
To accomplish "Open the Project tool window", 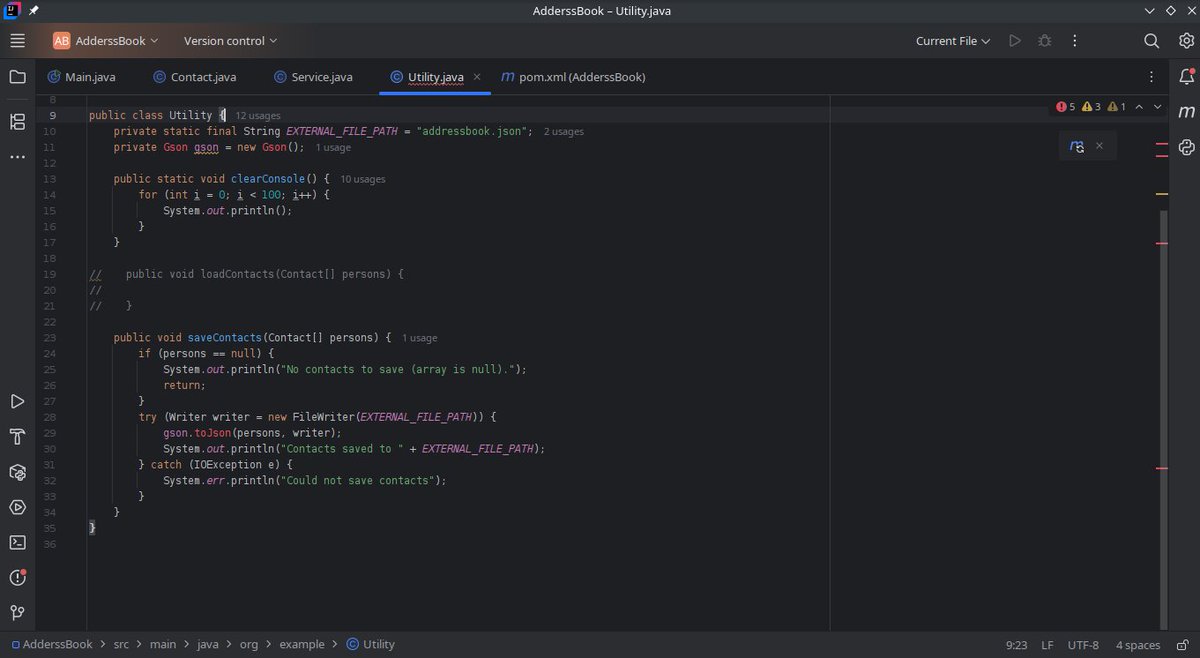I will pos(17,77).
